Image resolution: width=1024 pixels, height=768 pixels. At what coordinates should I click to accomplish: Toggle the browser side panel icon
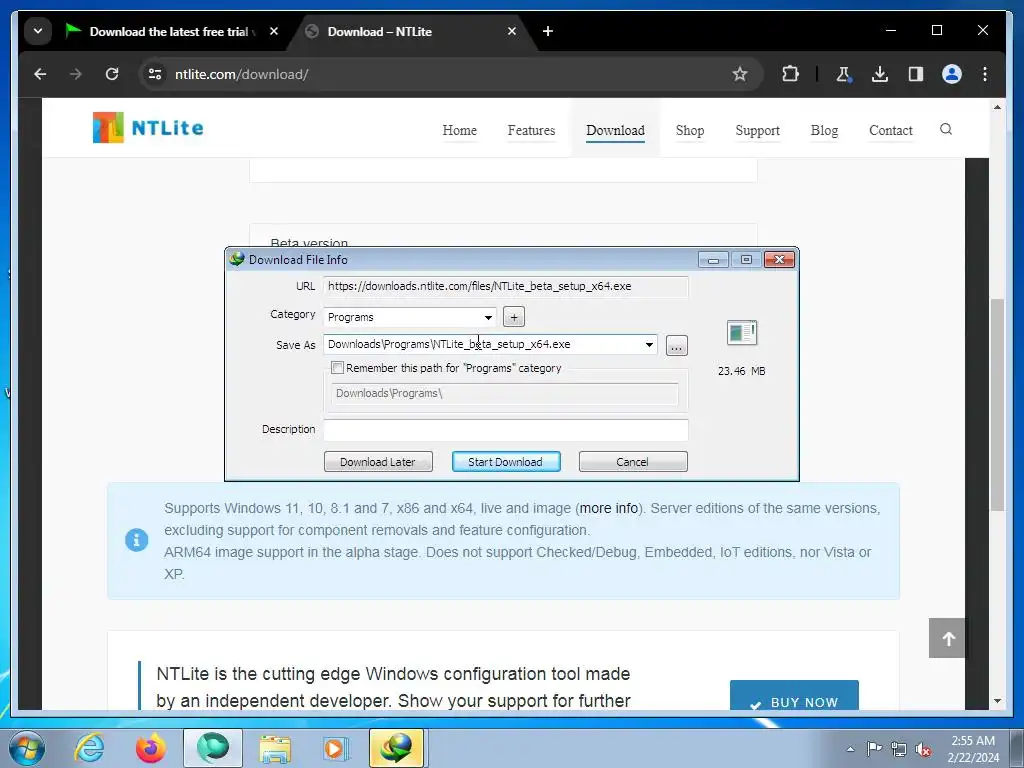pos(916,74)
